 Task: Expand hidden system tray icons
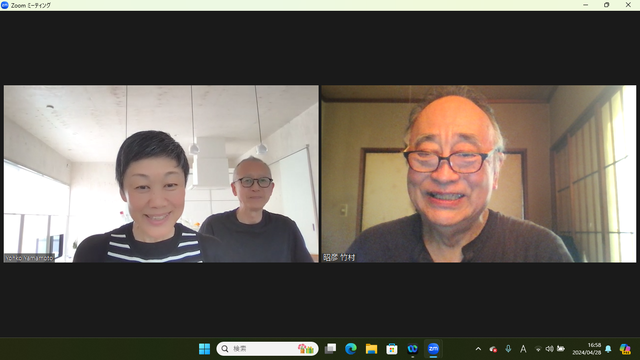478,349
